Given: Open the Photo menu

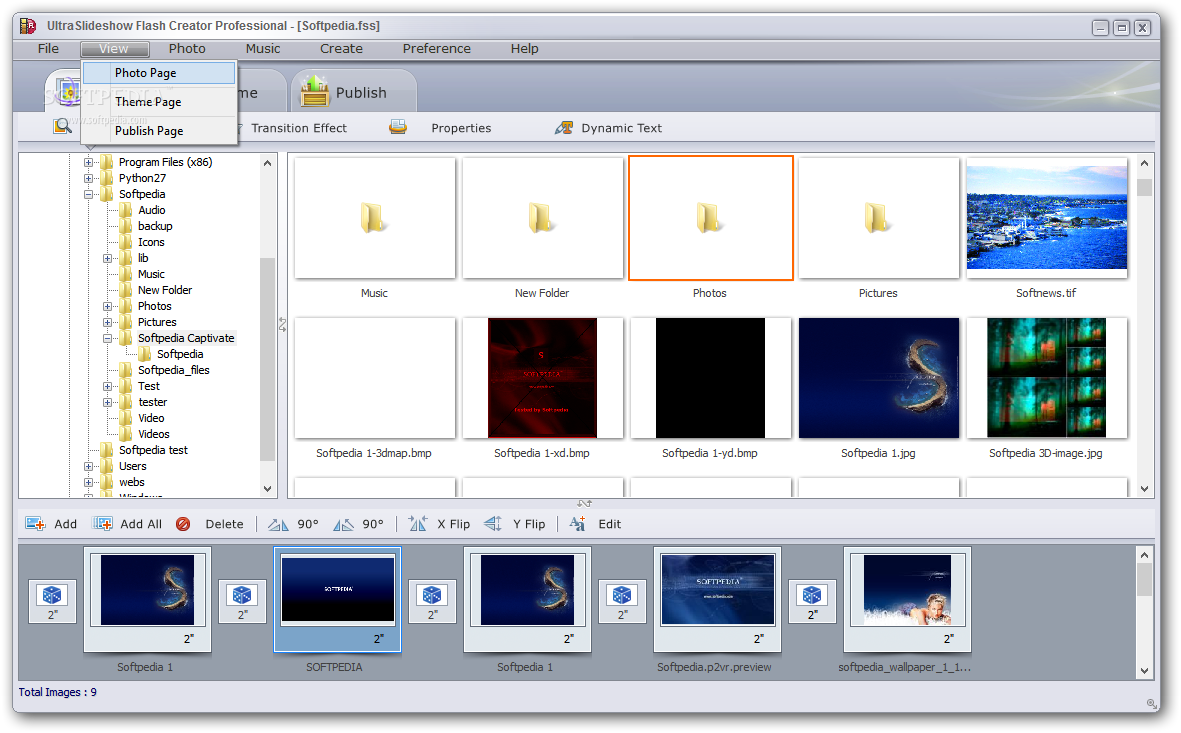Looking at the screenshot, I should (x=187, y=48).
